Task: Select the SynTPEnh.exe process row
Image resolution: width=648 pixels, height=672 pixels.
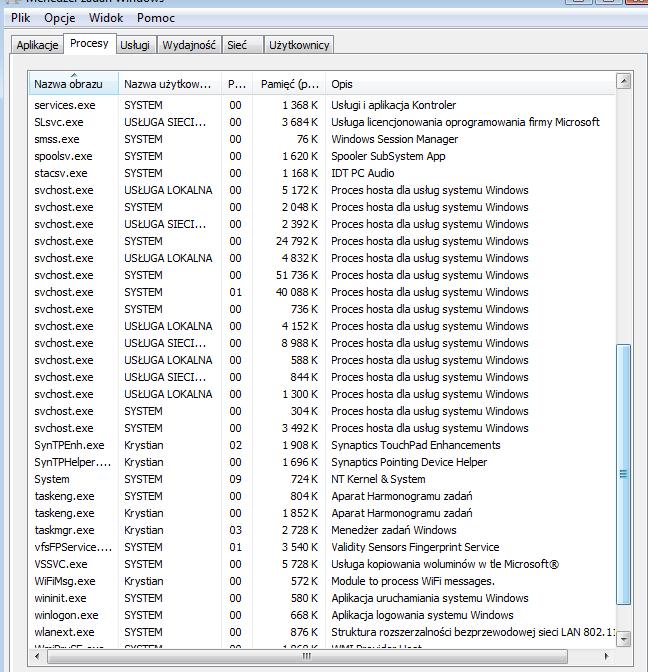Action: tap(69, 445)
